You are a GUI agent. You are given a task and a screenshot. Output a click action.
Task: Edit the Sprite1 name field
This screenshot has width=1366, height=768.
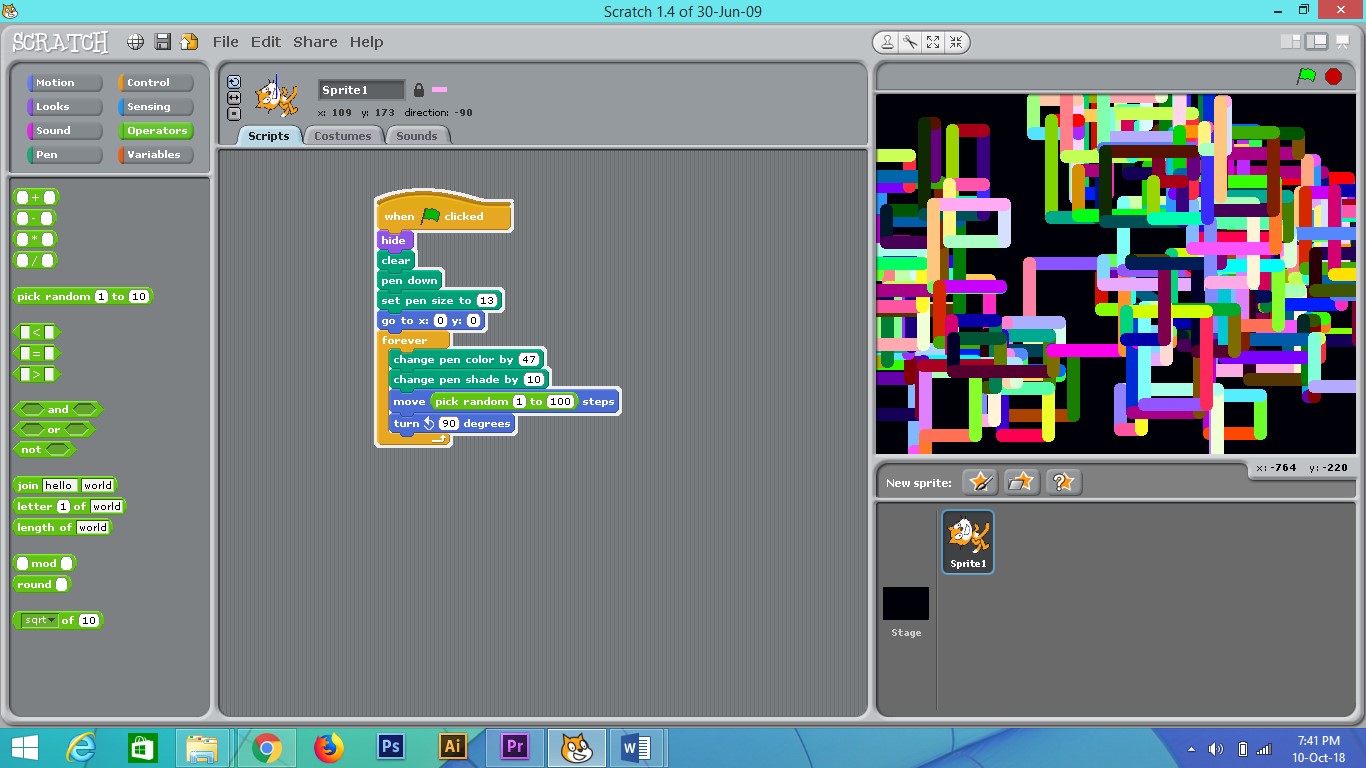click(x=362, y=90)
